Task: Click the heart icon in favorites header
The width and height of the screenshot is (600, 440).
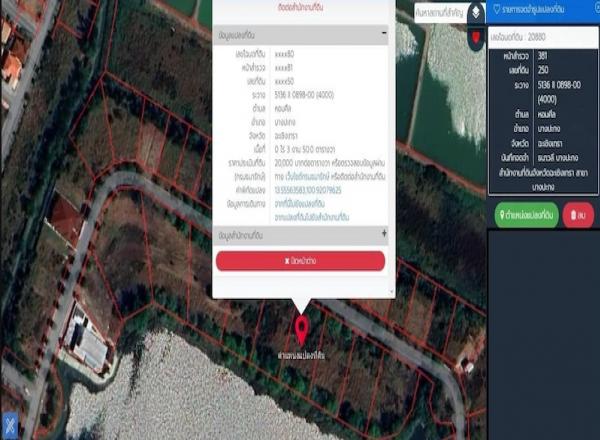Action: 497,10
